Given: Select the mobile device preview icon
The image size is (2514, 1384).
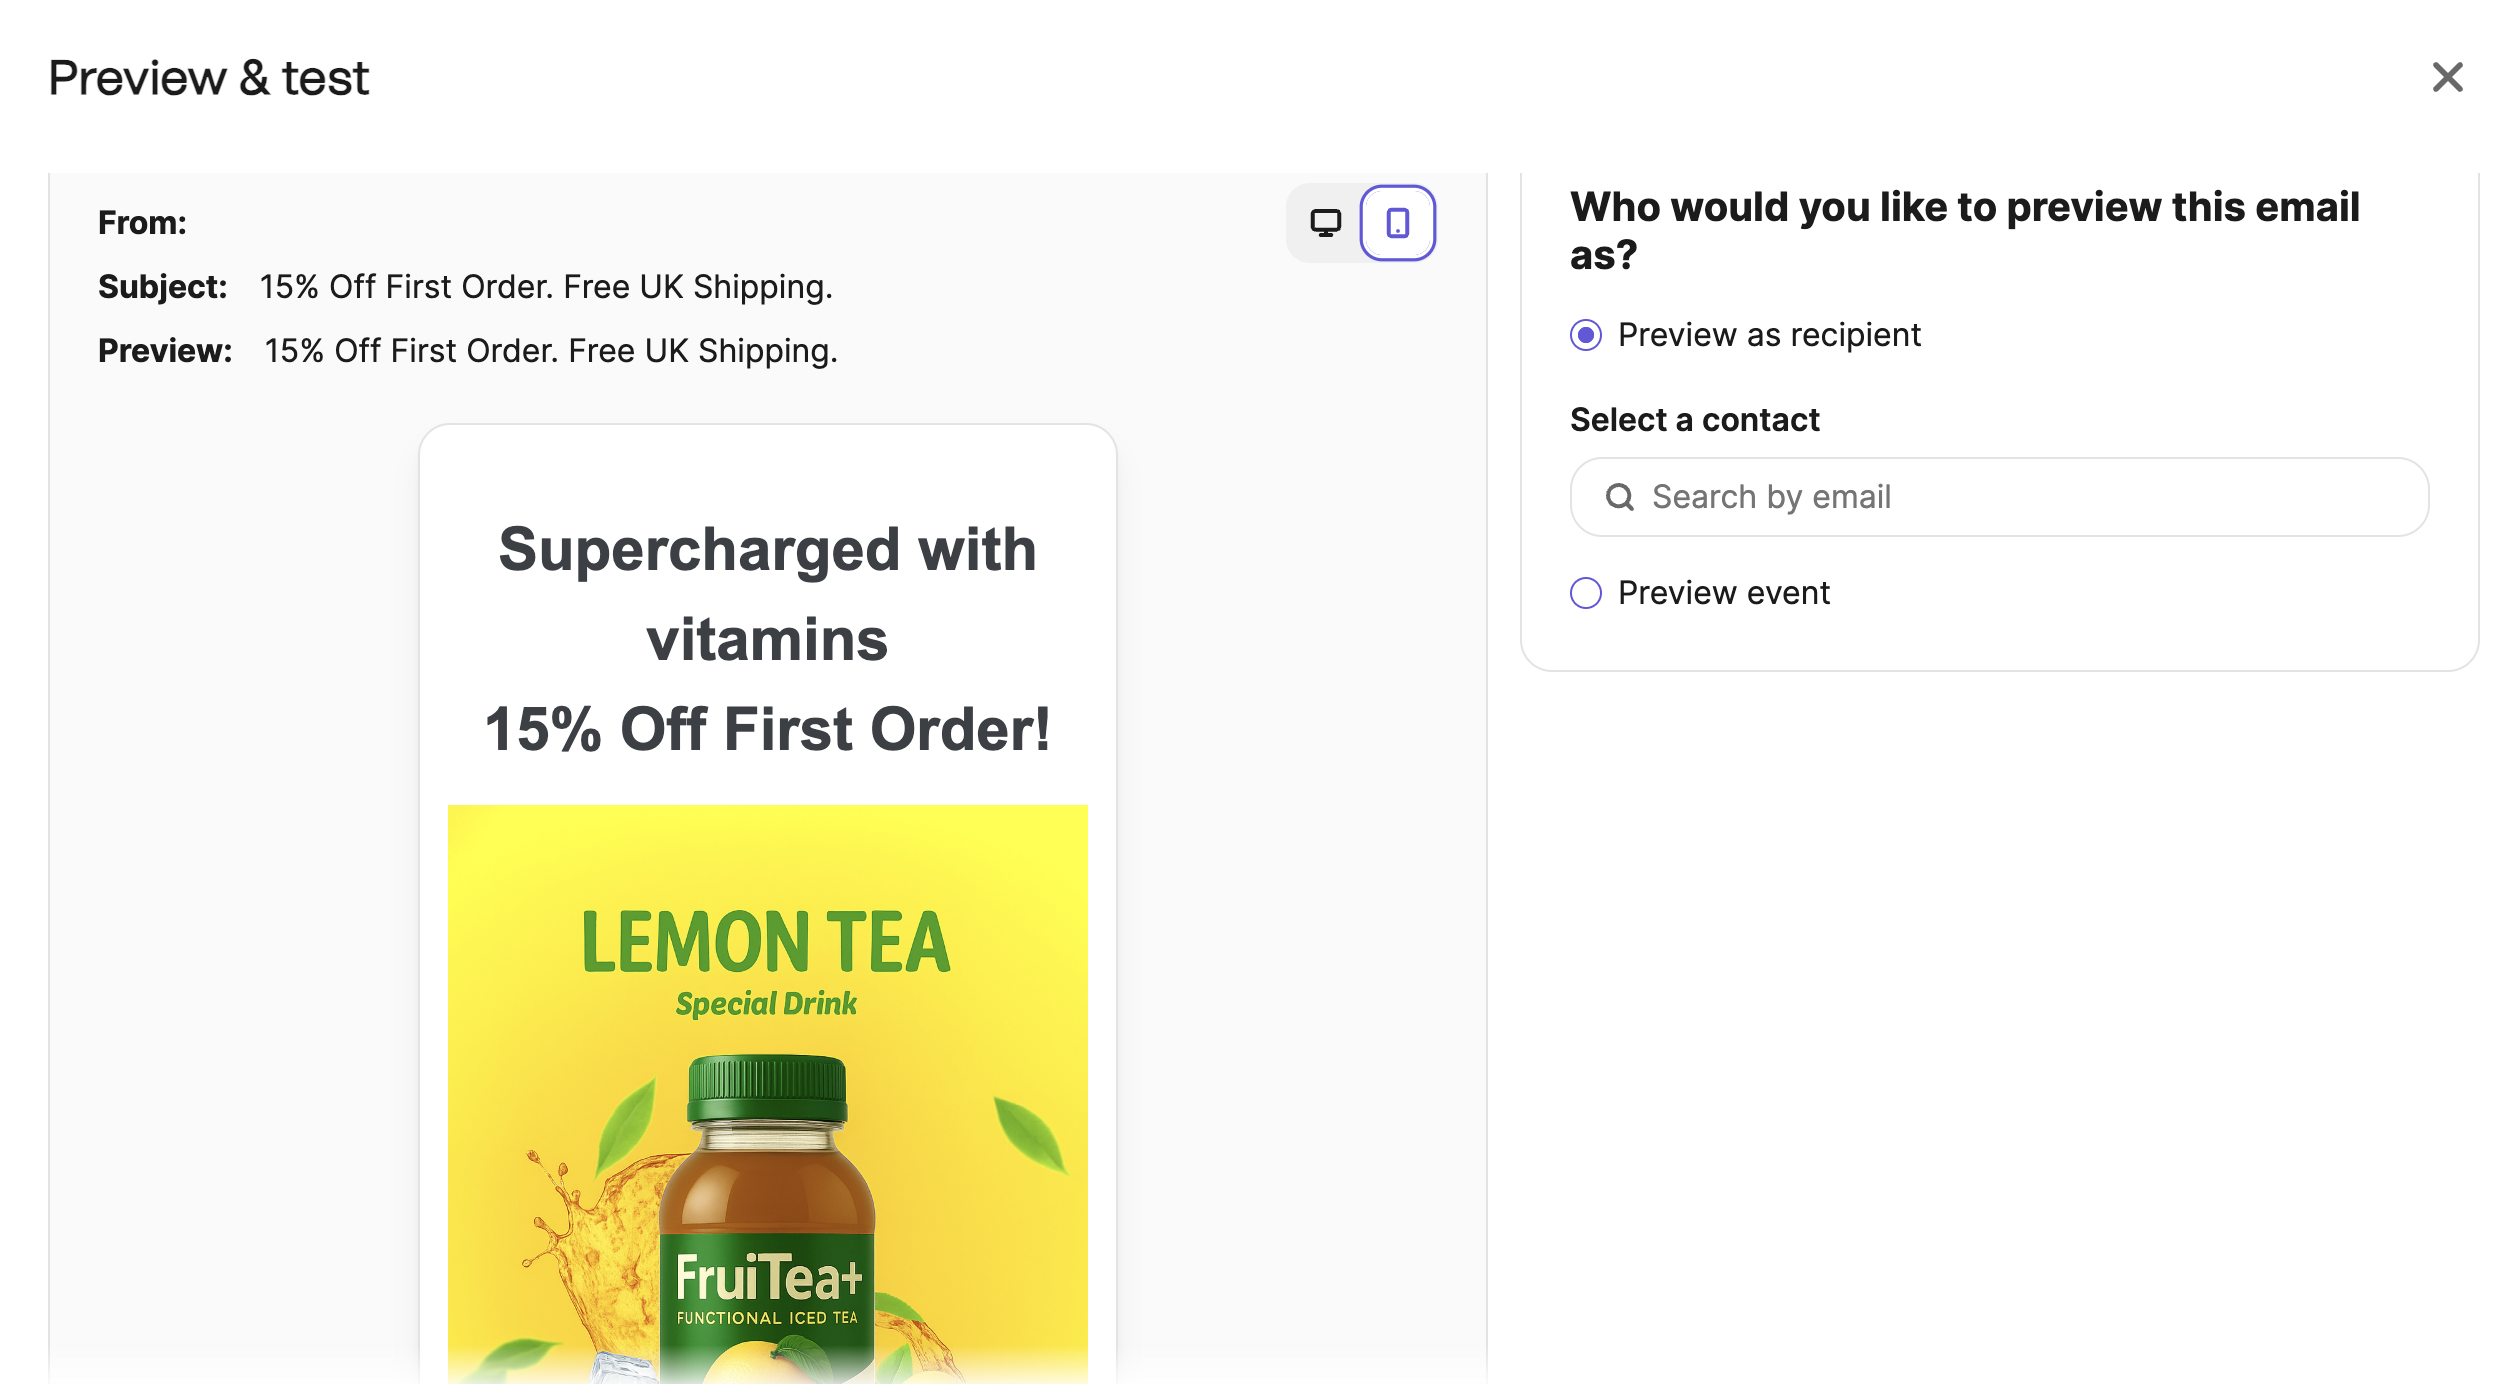Looking at the screenshot, I should pos(1397,223).
